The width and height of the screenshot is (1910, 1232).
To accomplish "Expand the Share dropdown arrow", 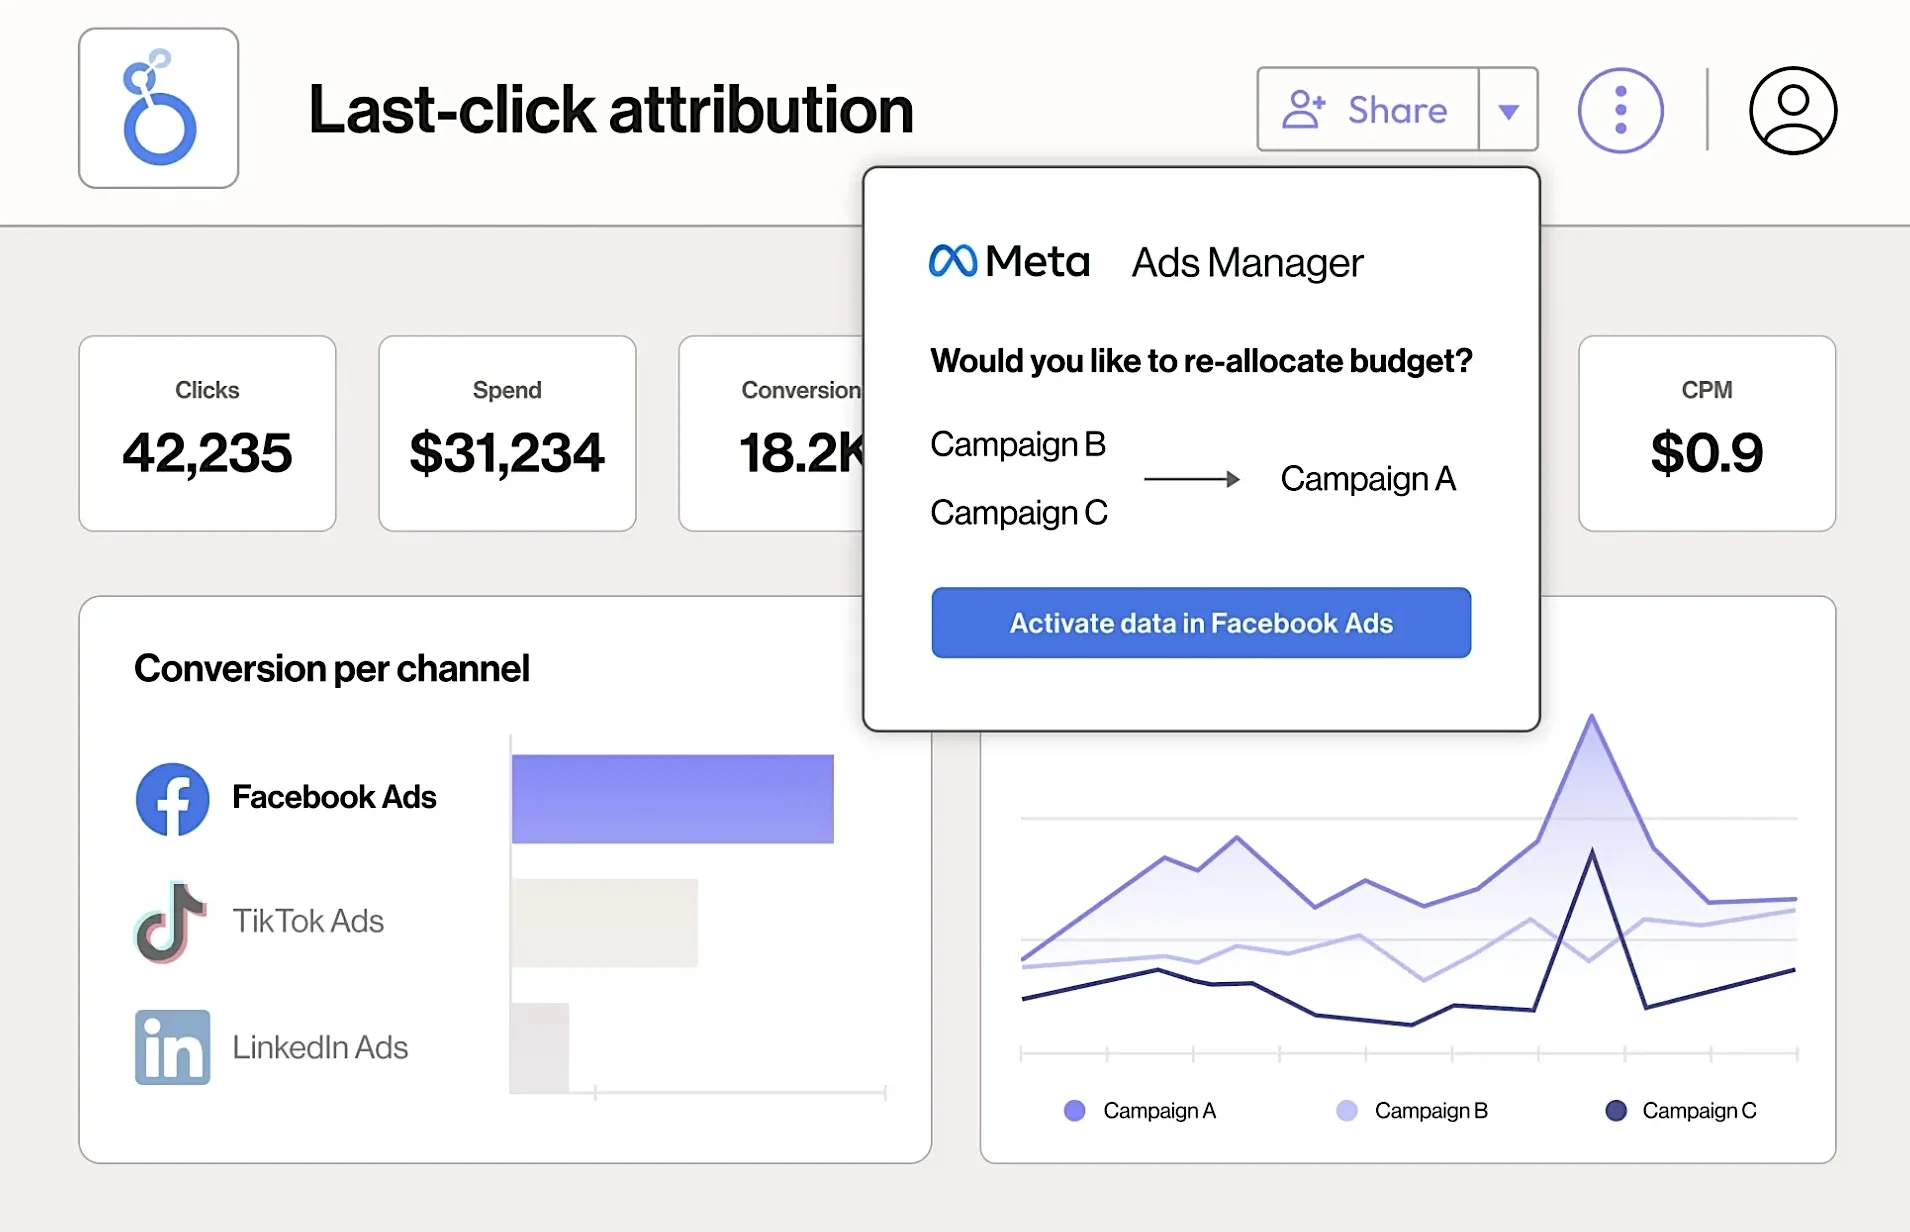I will tap(1508, 110).
